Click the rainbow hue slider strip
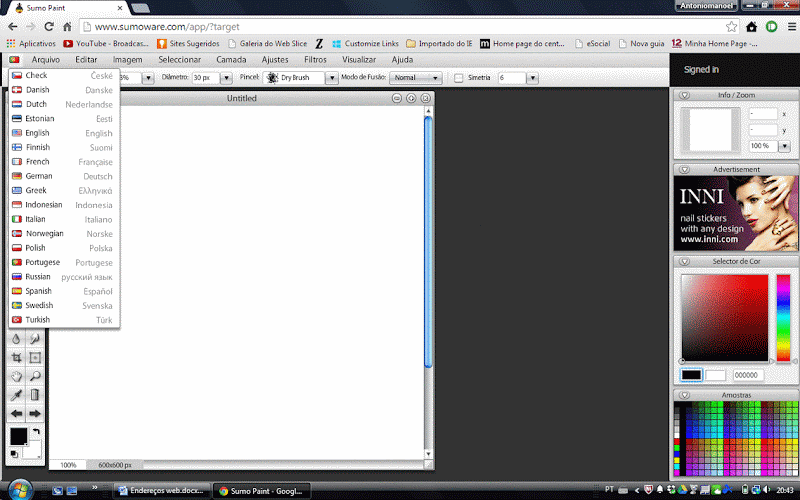The image size is (800, 500). (783, 318)
